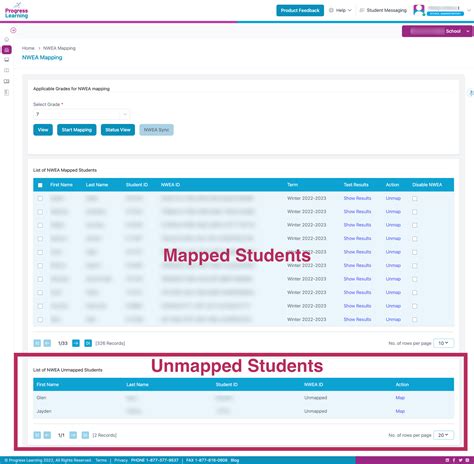The width and height of the screenshot is (474, 464).
Task: Open the rightmost social icon in the footer
Action: pos(467,460)
